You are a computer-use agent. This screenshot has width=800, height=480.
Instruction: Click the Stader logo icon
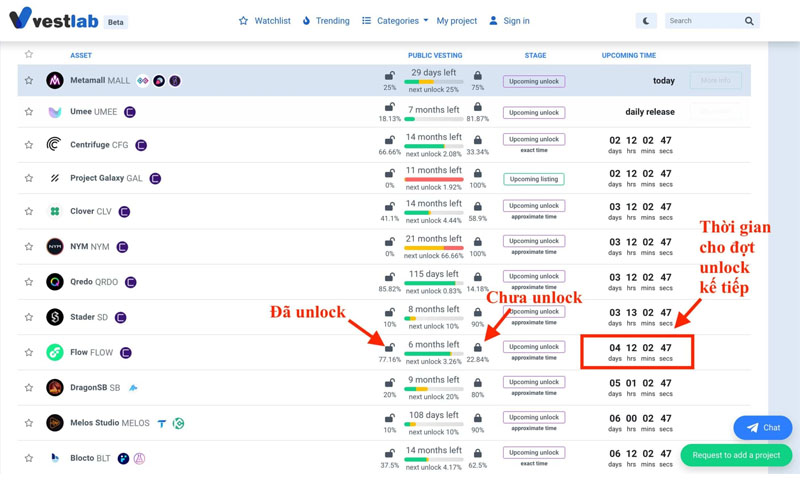pyautogui.click(x=55, y=317)
